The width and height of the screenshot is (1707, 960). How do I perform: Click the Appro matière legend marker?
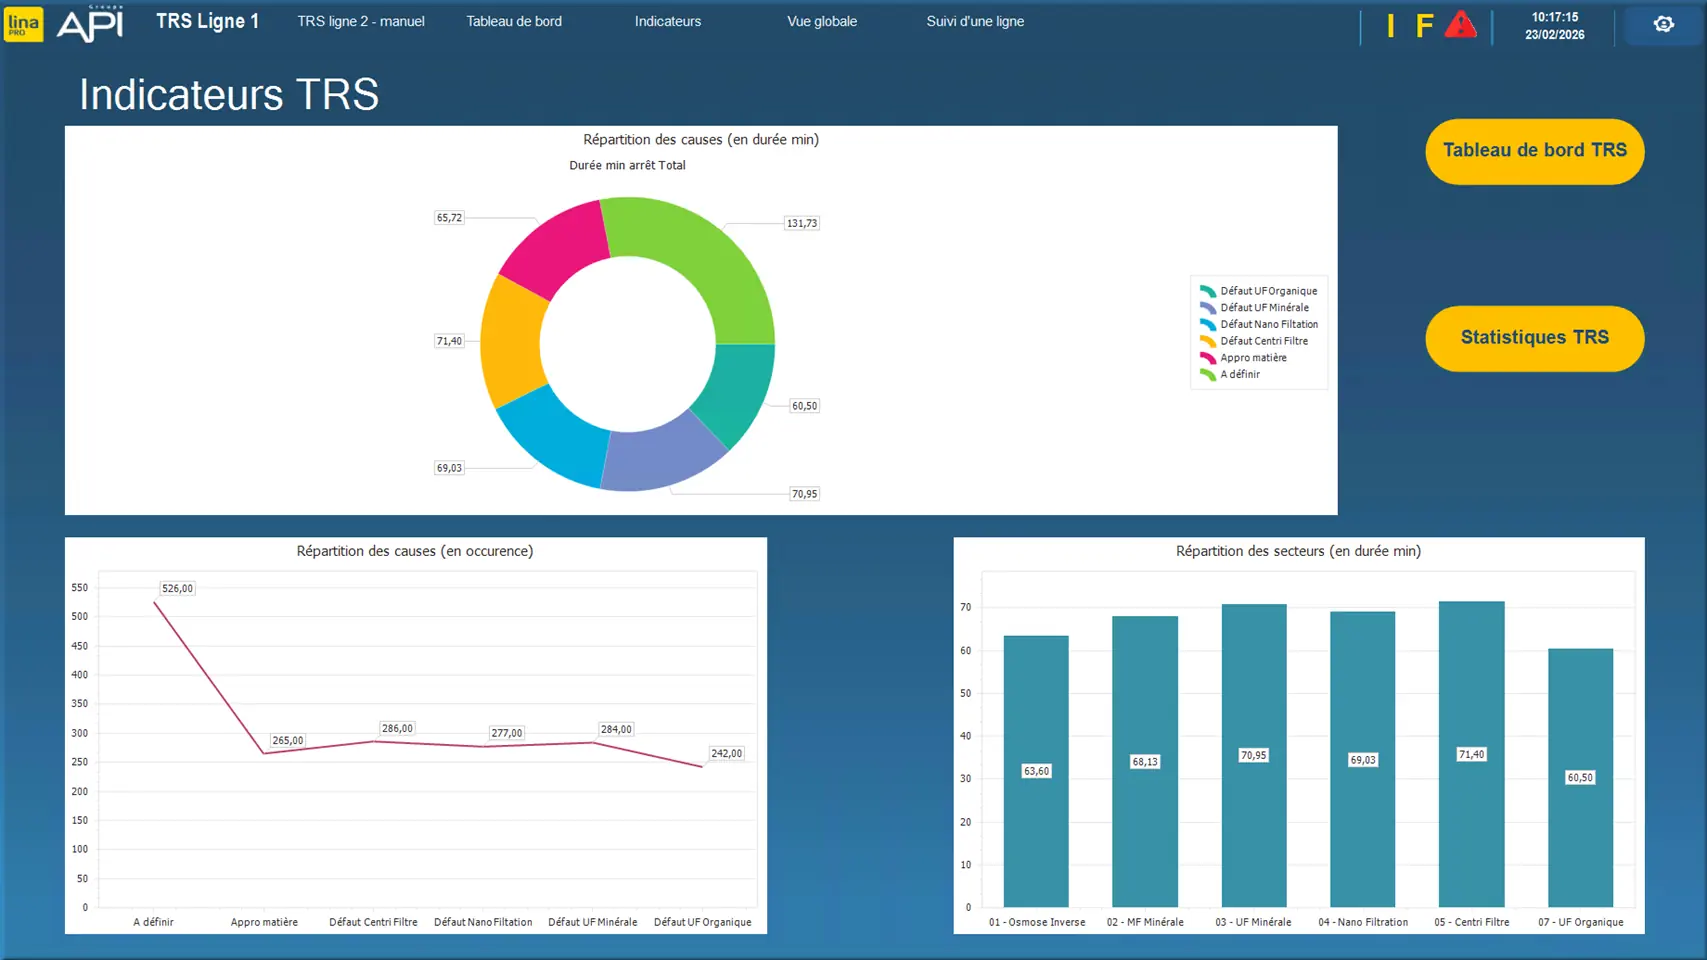pos(1207,358)
